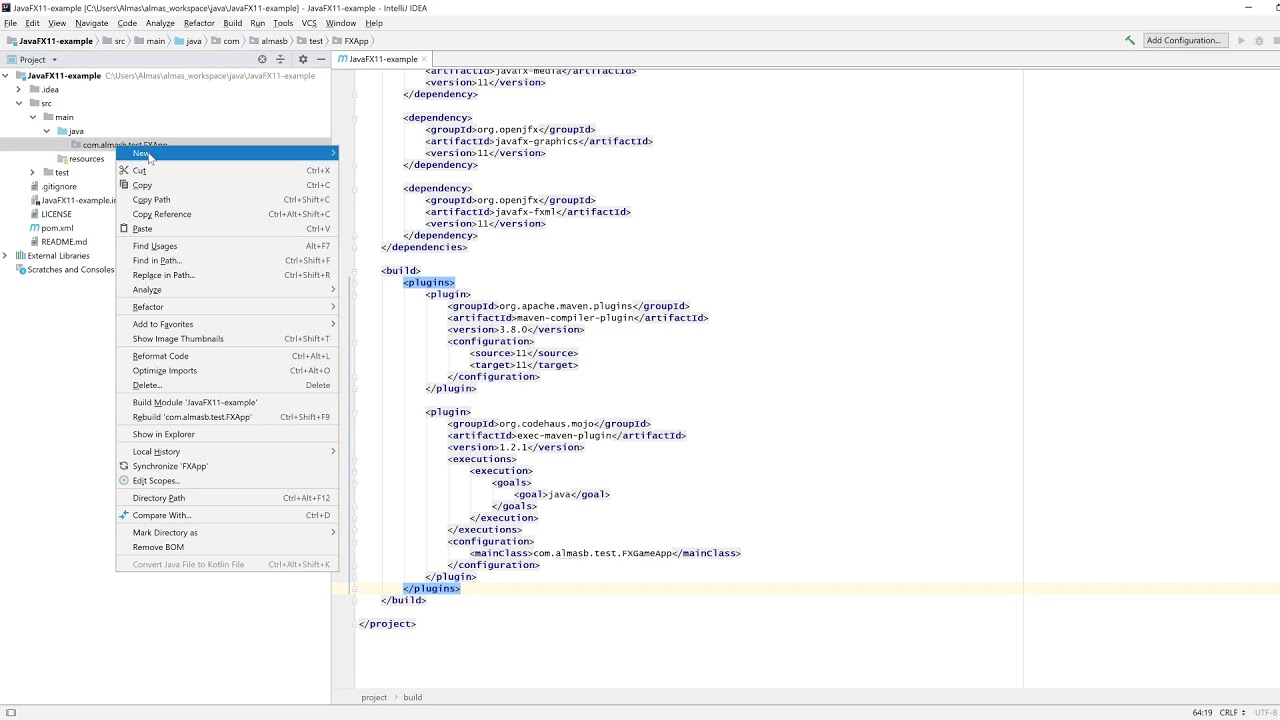This screenshot has width=1280, height=720.
Task: Click the Maven icon on JavaFX11-example editor tab
Action: [343, 59]
